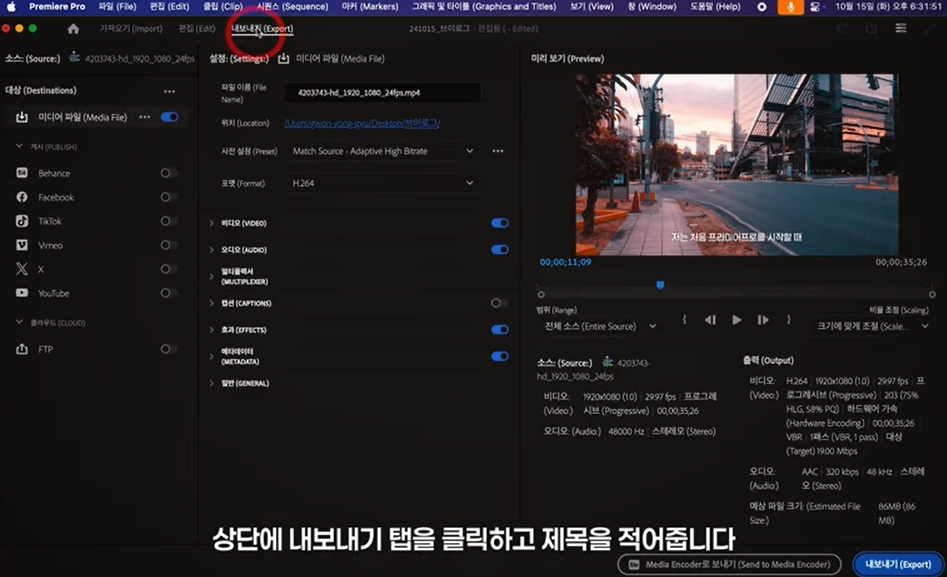Set the Out point bracket
Image resolution: width=947 pixels, height=577 pixels.
[x=789, y=319]
